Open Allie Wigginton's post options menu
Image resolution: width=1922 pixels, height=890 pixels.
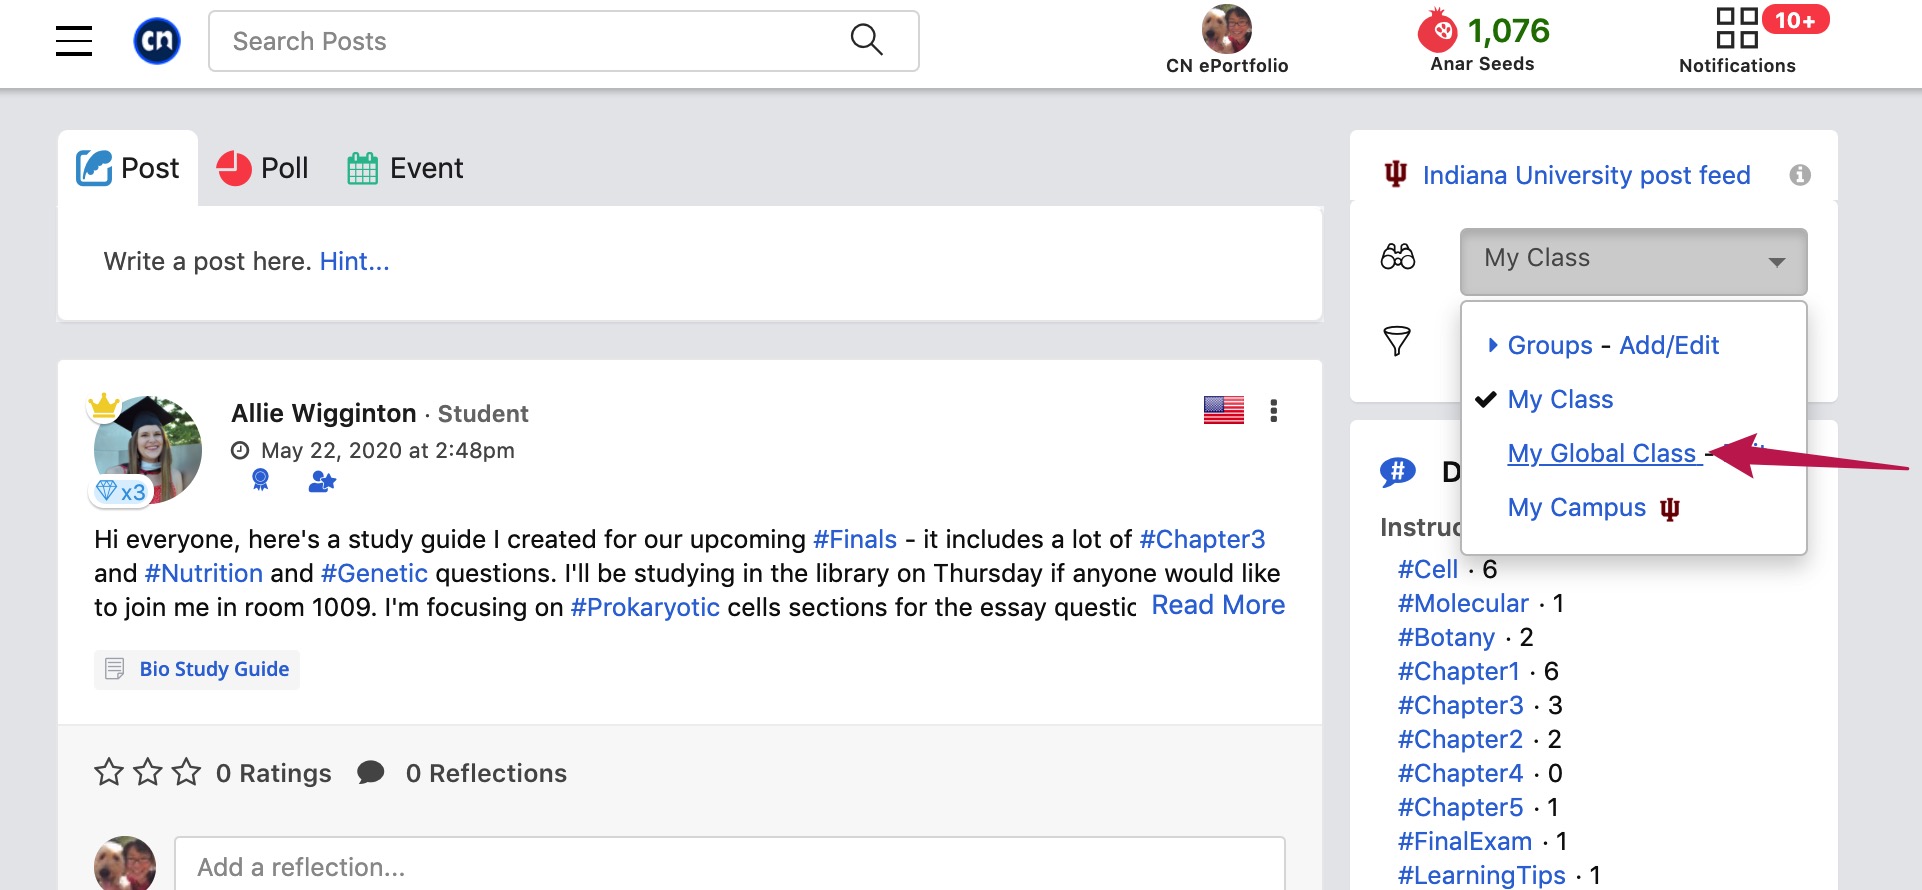click(x=1273, y=411)
